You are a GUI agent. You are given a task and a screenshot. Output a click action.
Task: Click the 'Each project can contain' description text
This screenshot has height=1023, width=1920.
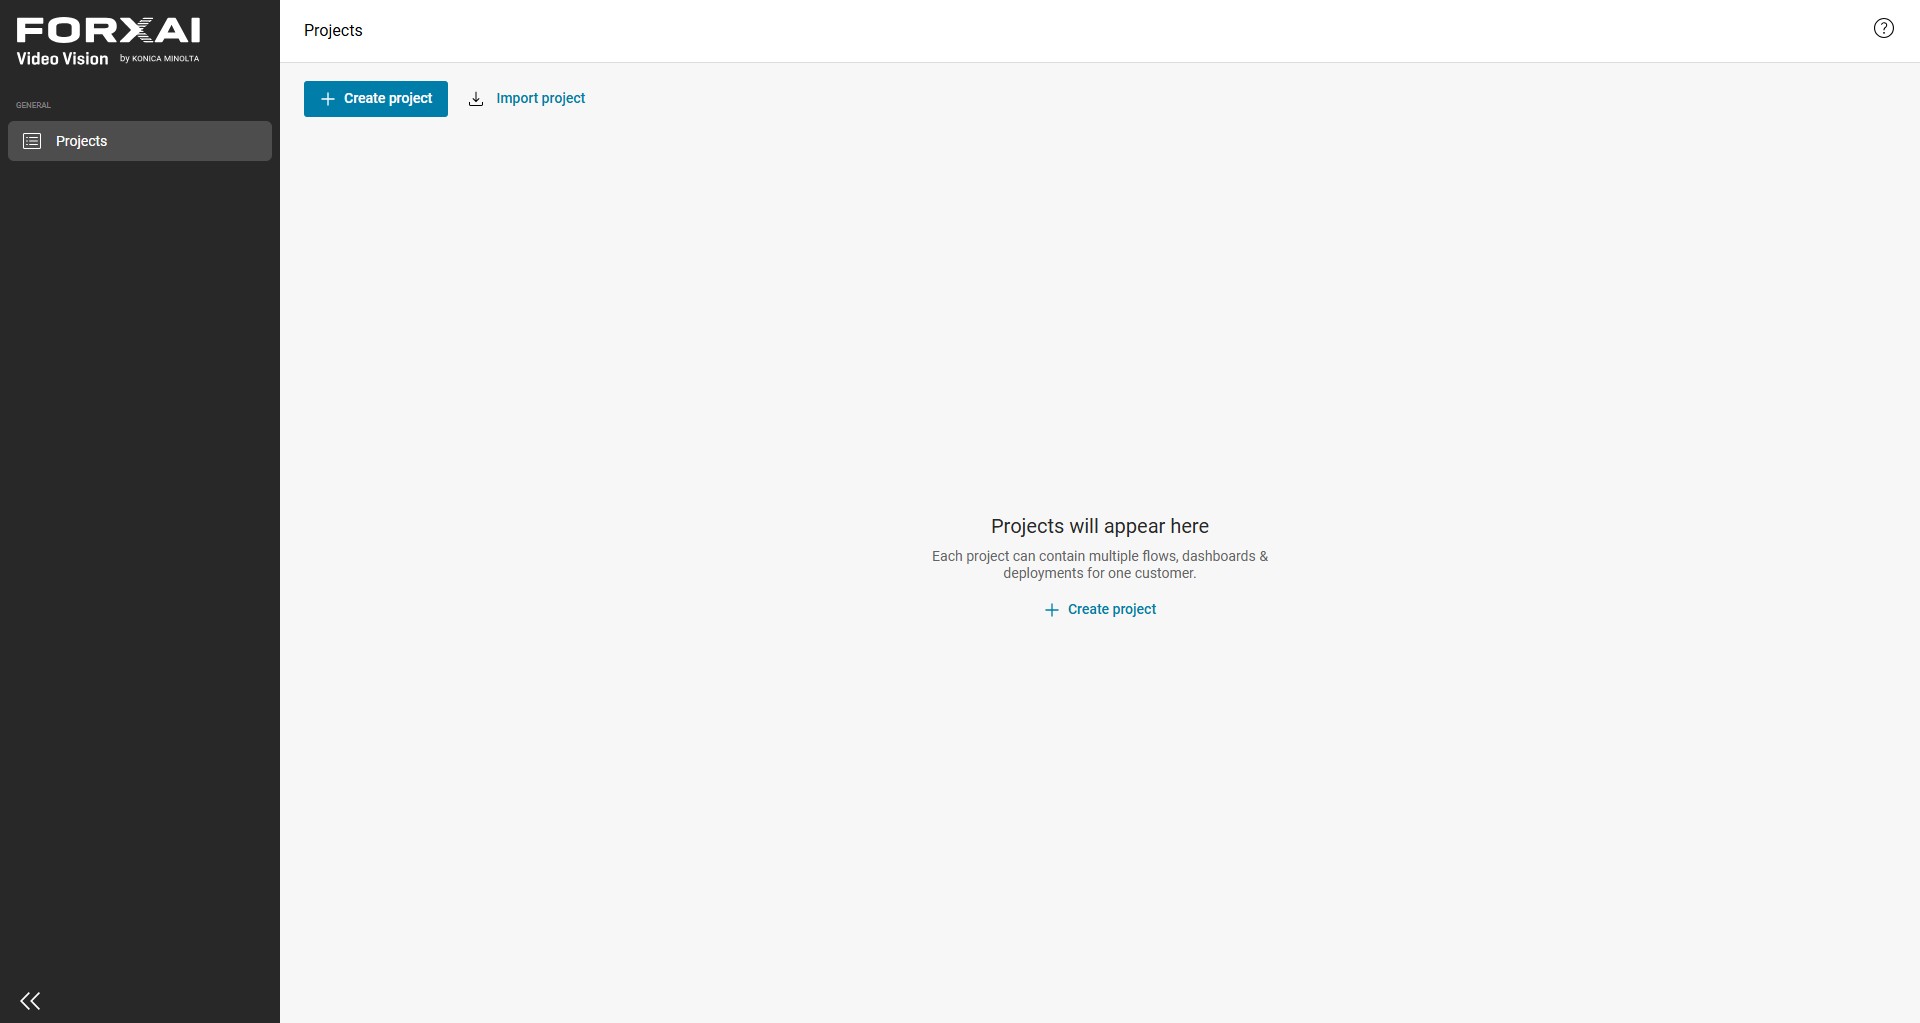[x=1100, y=565]
